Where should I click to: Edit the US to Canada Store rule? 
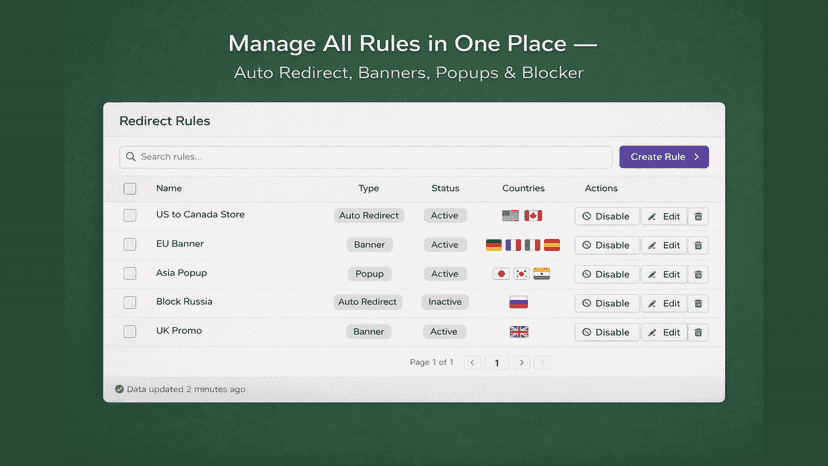coord(664,216)
